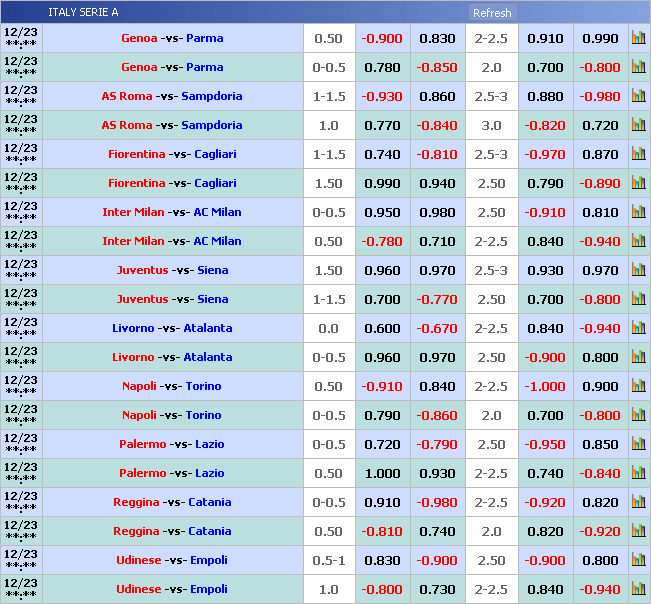Click -0.780 home odds for Inter Milan-AC Milan

381,241
